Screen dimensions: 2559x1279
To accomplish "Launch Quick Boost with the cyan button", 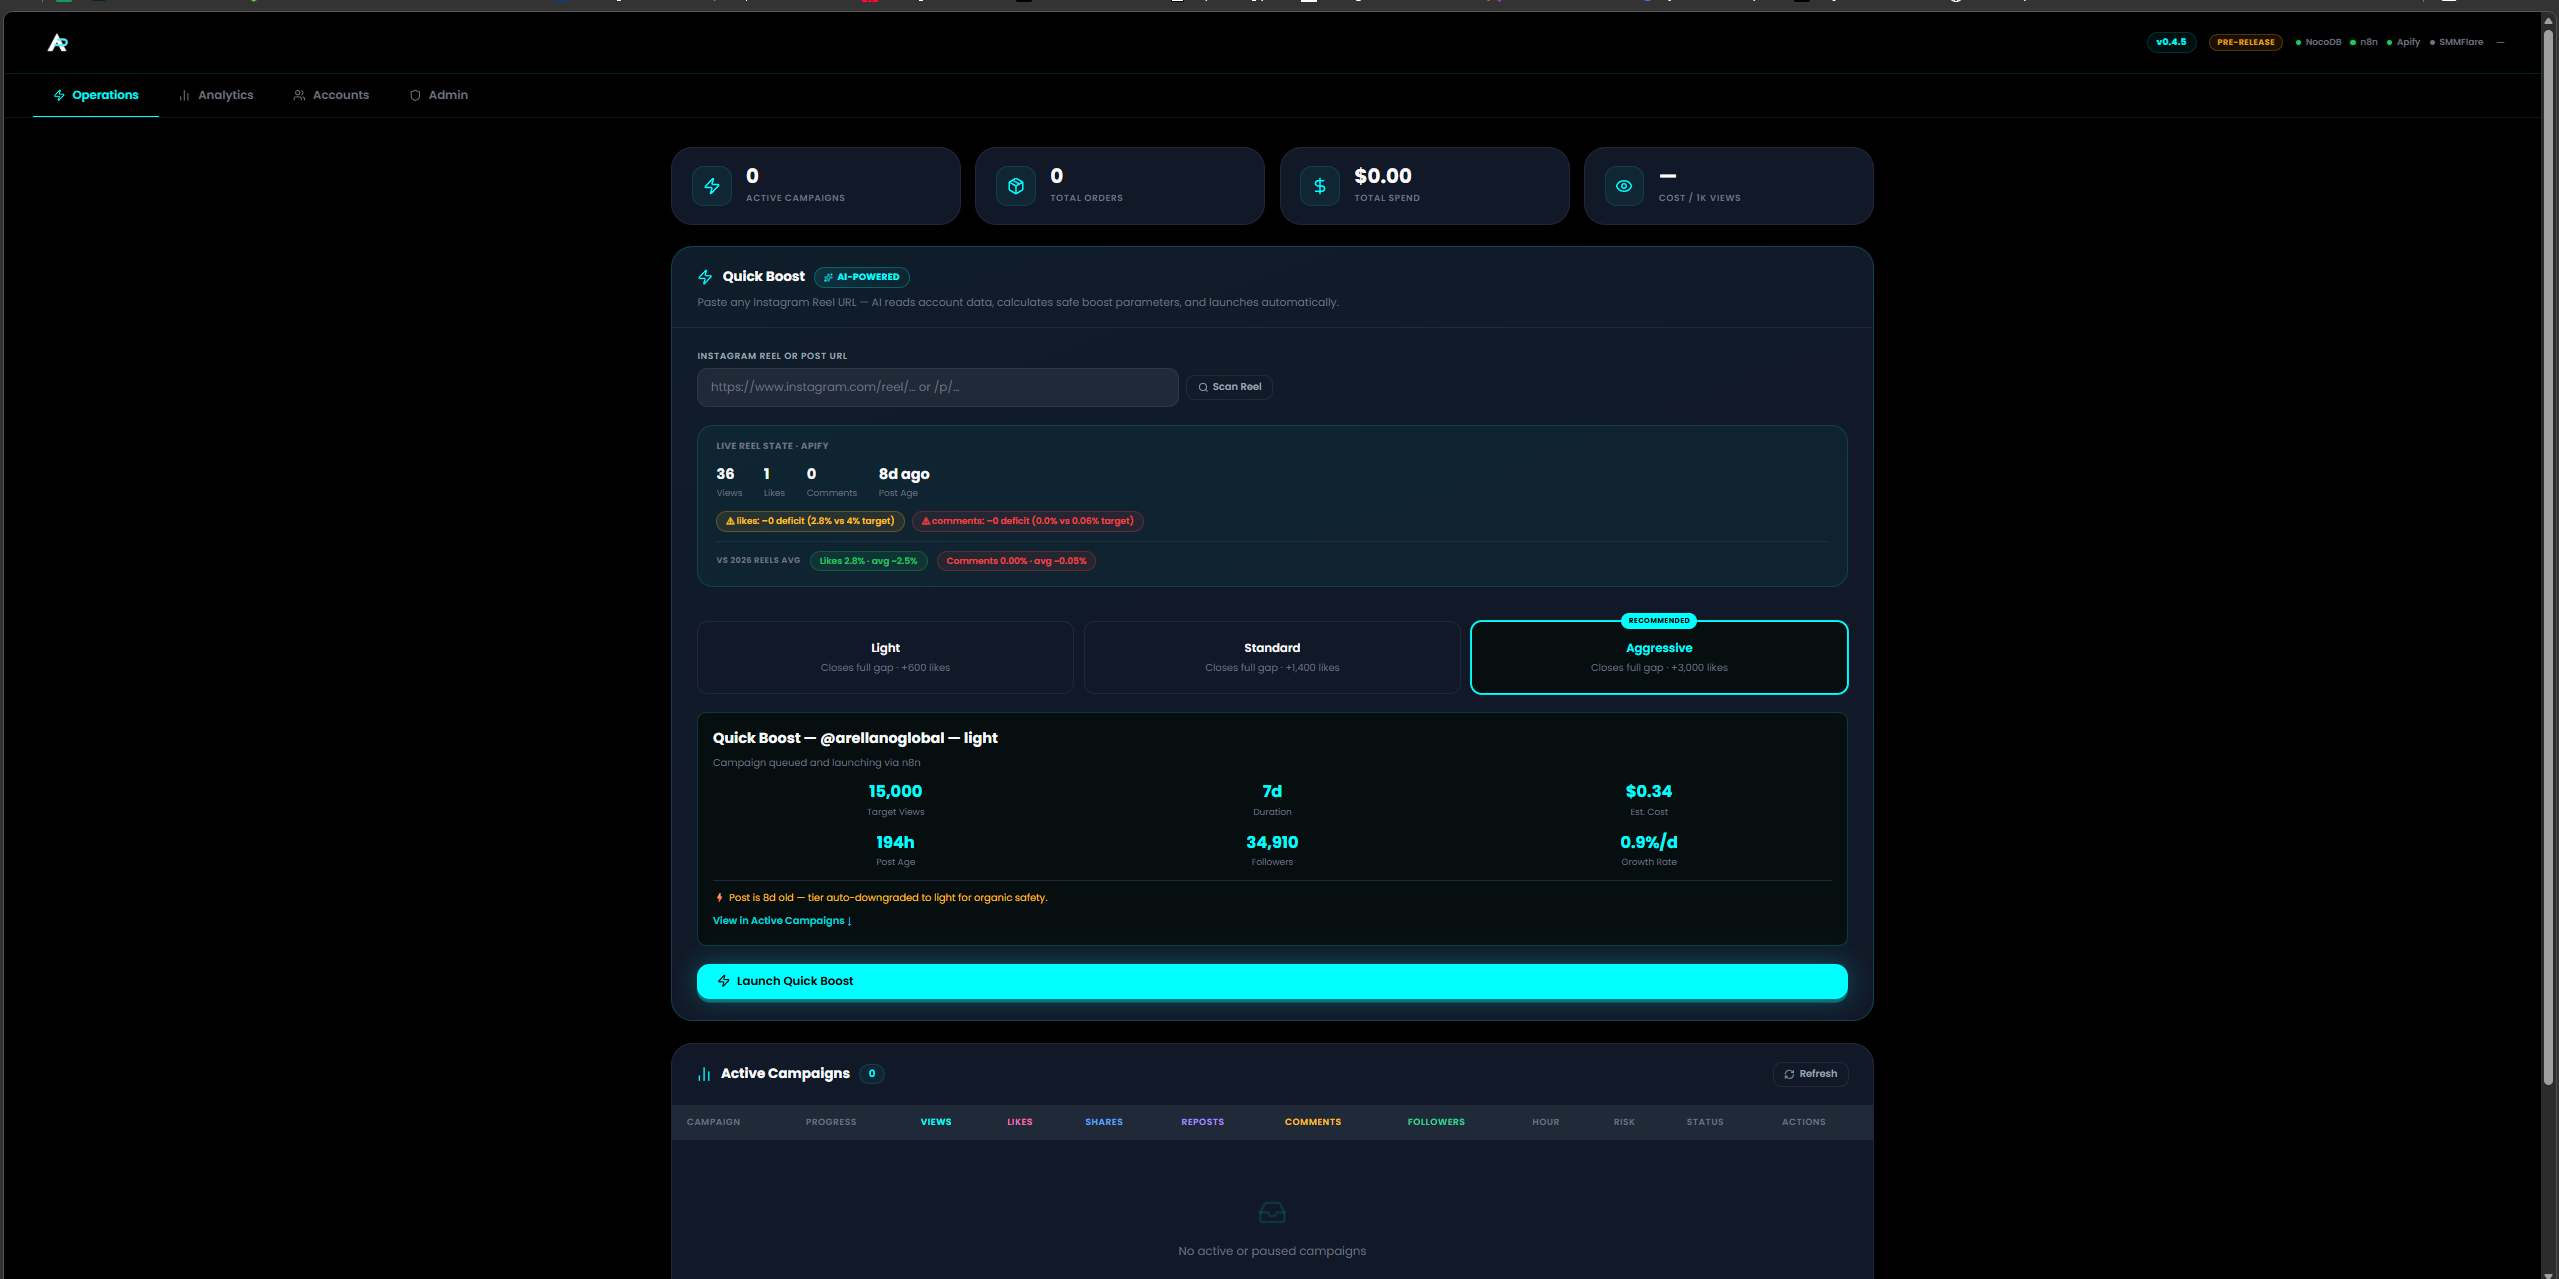I will coord(1272,981).
